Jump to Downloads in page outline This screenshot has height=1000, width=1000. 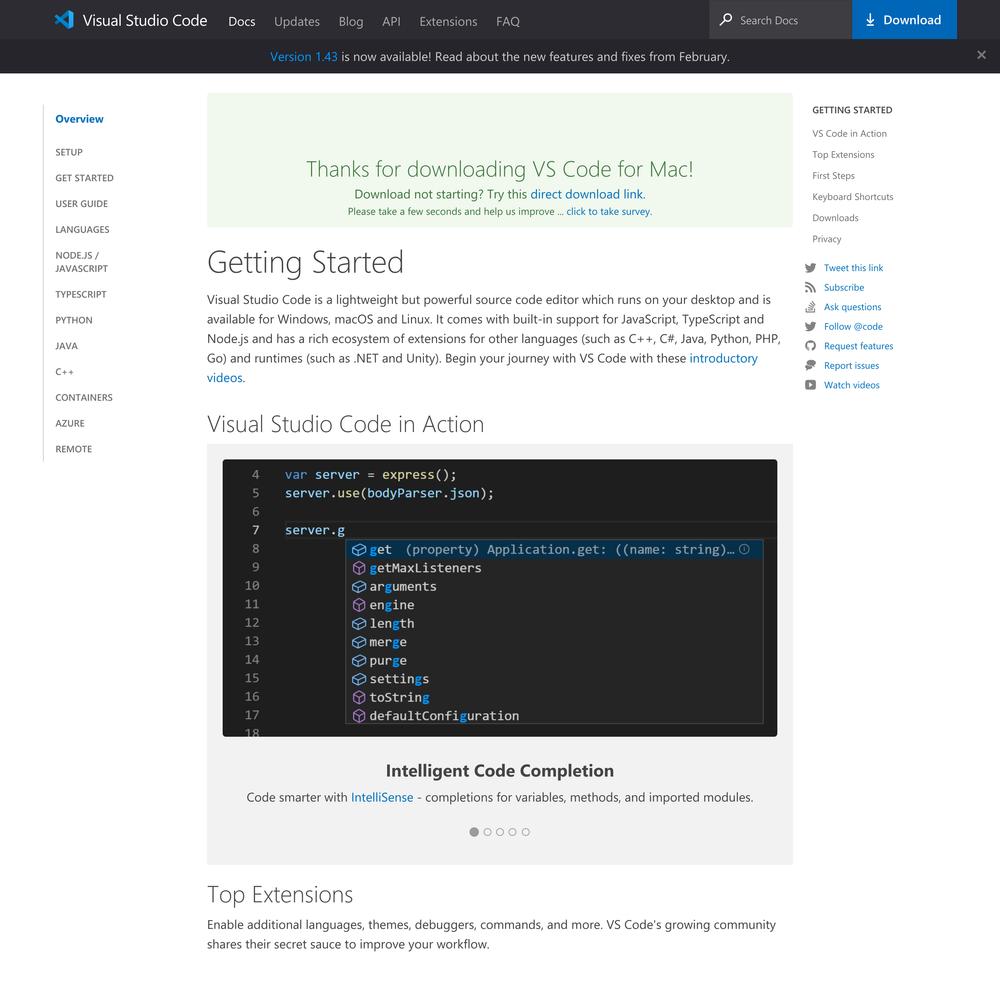(x=835, y=218)
